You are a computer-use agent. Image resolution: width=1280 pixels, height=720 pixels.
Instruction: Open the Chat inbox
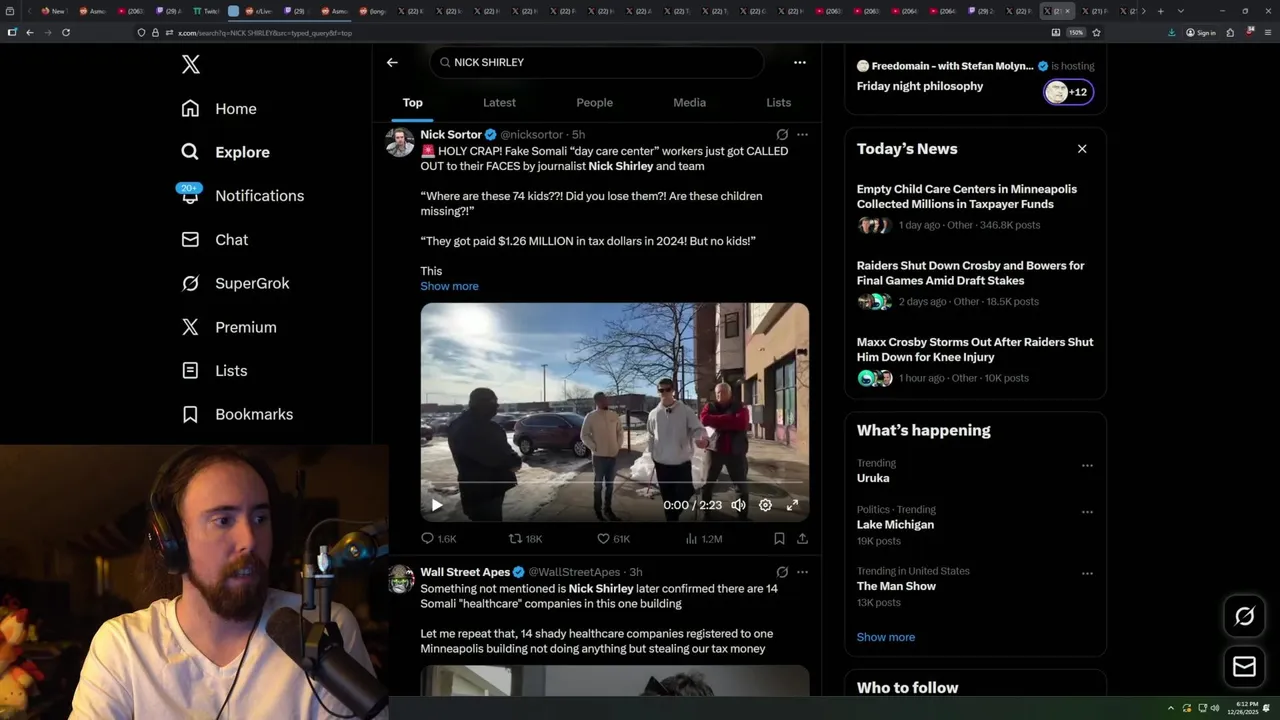(x=214, y=240)
